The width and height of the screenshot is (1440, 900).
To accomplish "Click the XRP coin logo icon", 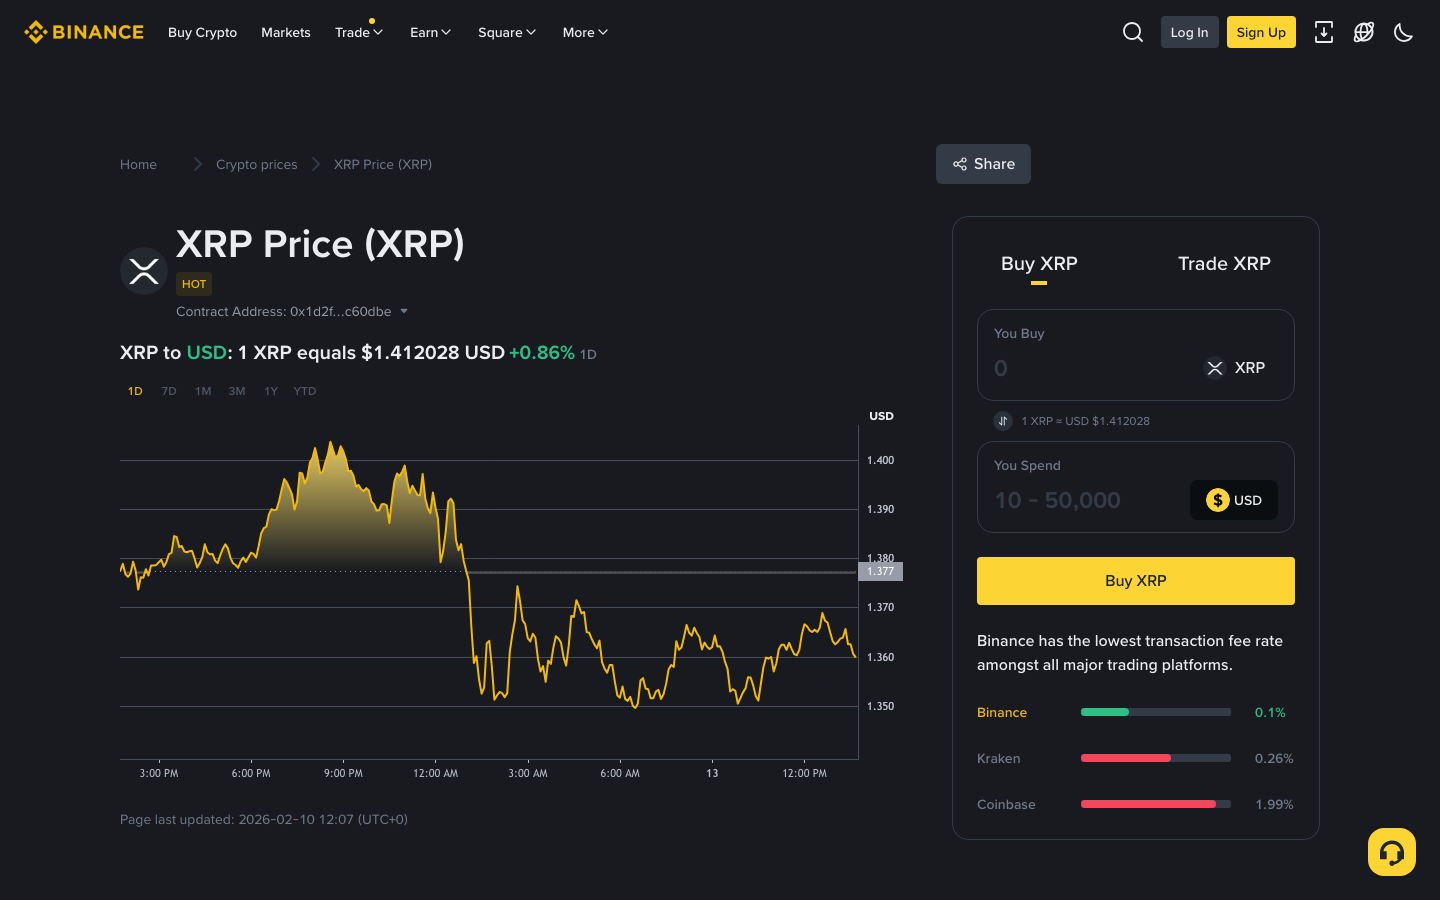I will tap(143, 270).
